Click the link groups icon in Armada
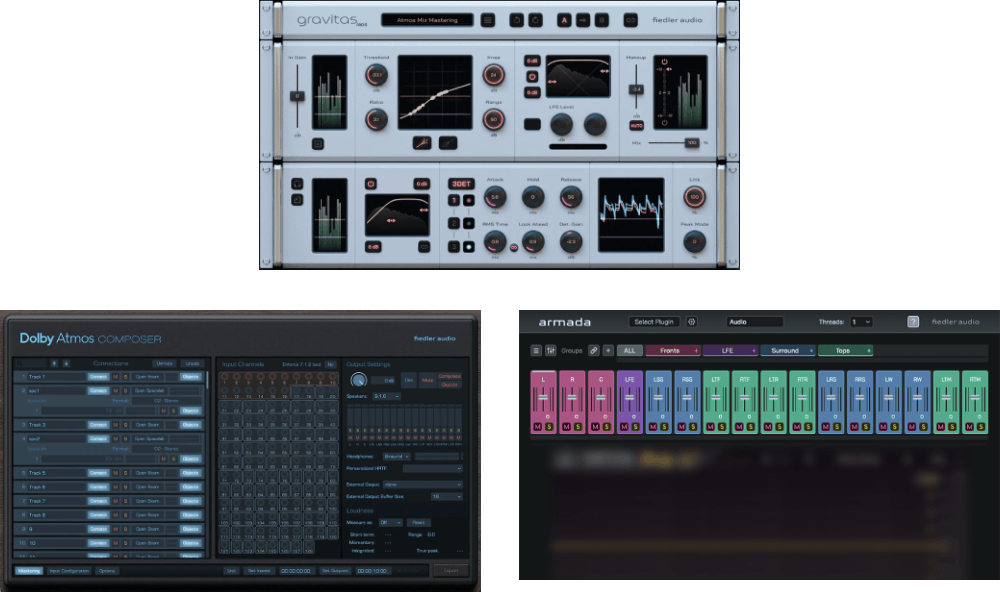Viewport: 1000px width, 592px height. [594, 351]
